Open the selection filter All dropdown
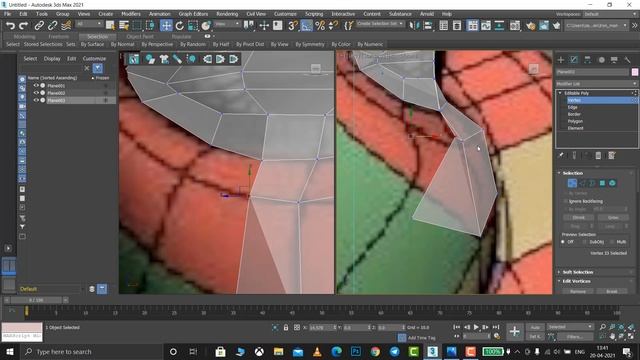 tap(89, 24)
